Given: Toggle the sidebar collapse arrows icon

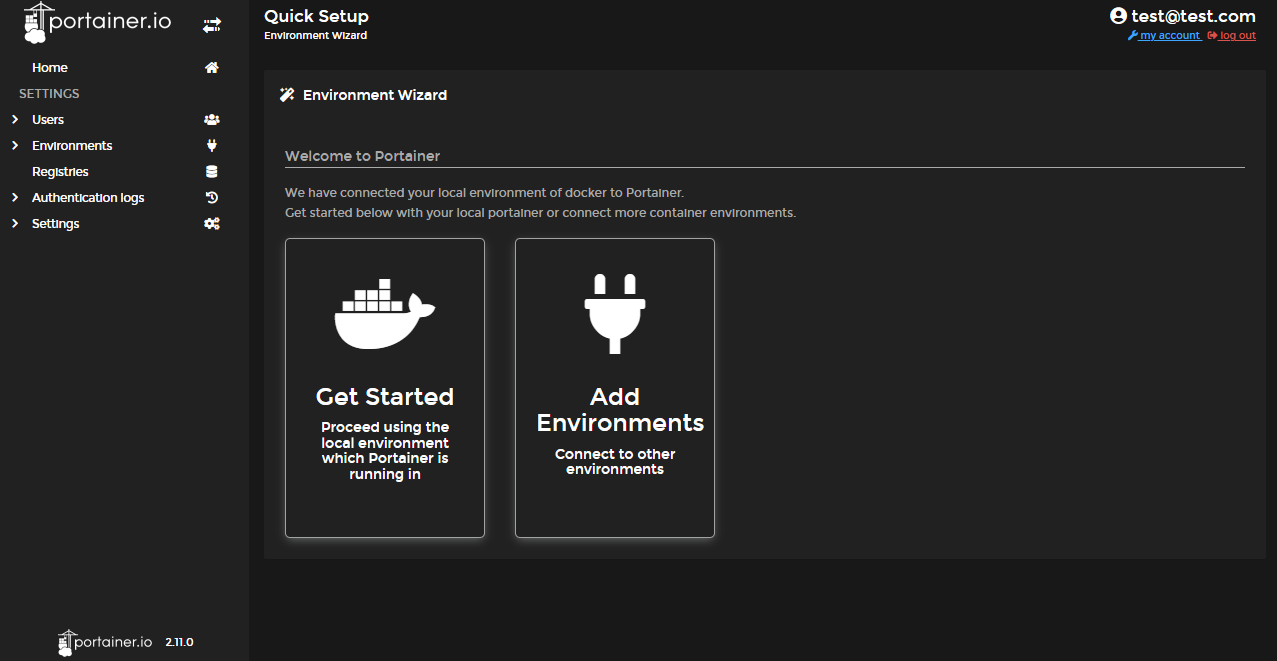Looking at the screenshot, I should pyautogui.click(x=211, y=26).
